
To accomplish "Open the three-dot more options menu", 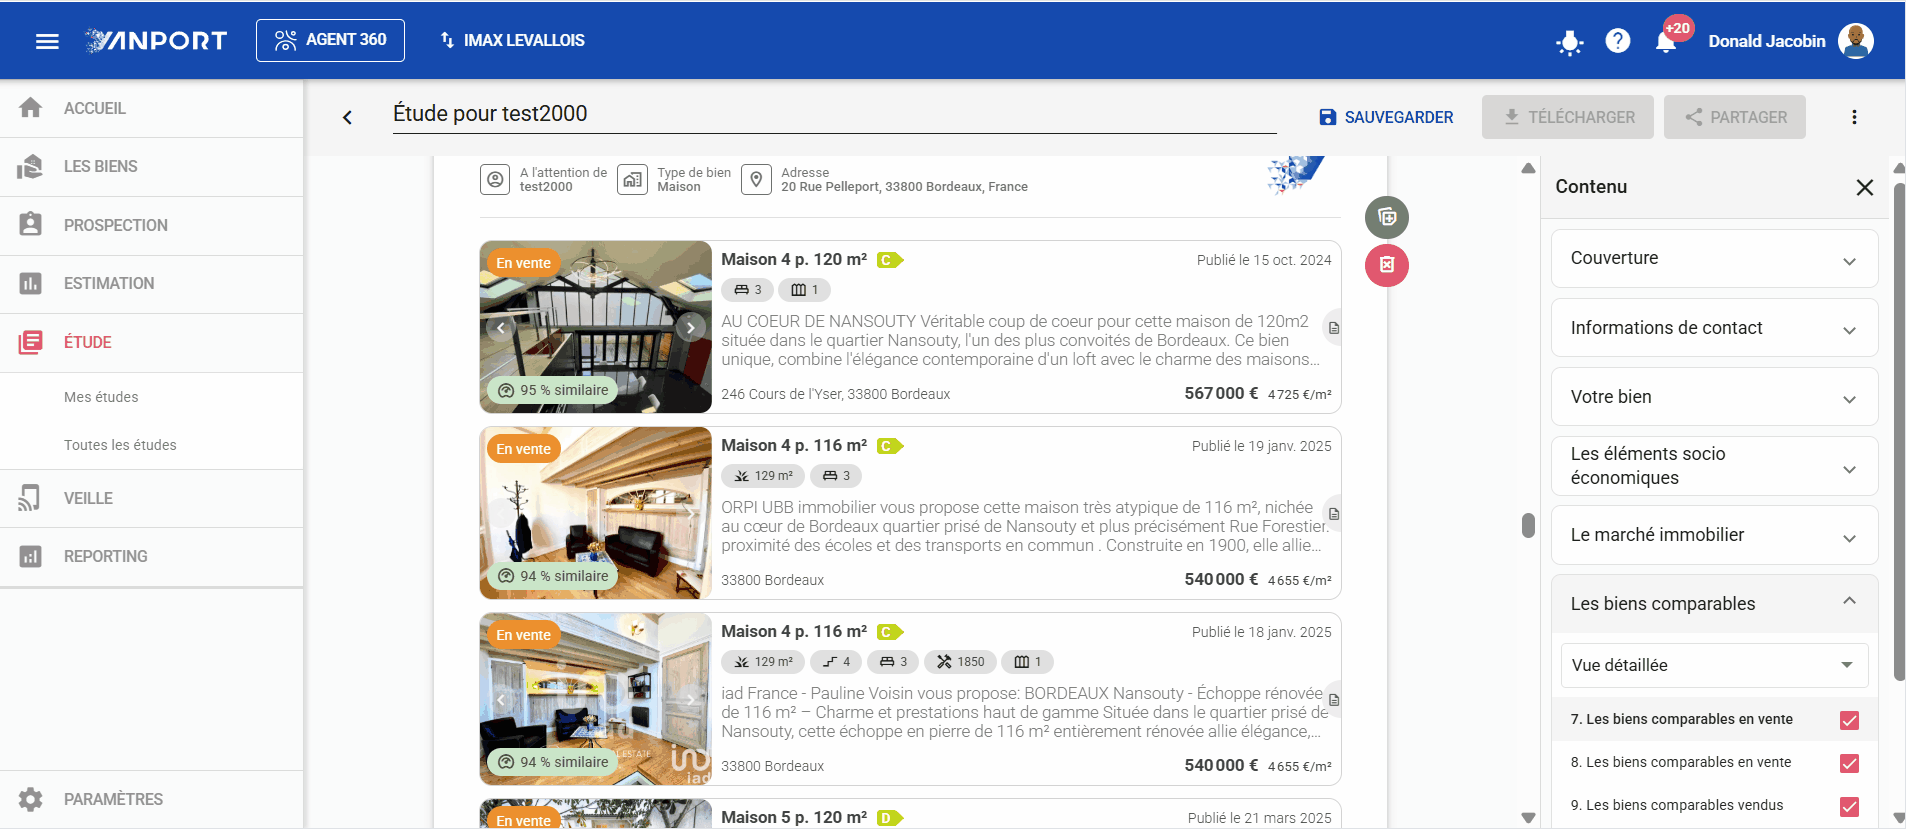I will (x=1854, y=117).
